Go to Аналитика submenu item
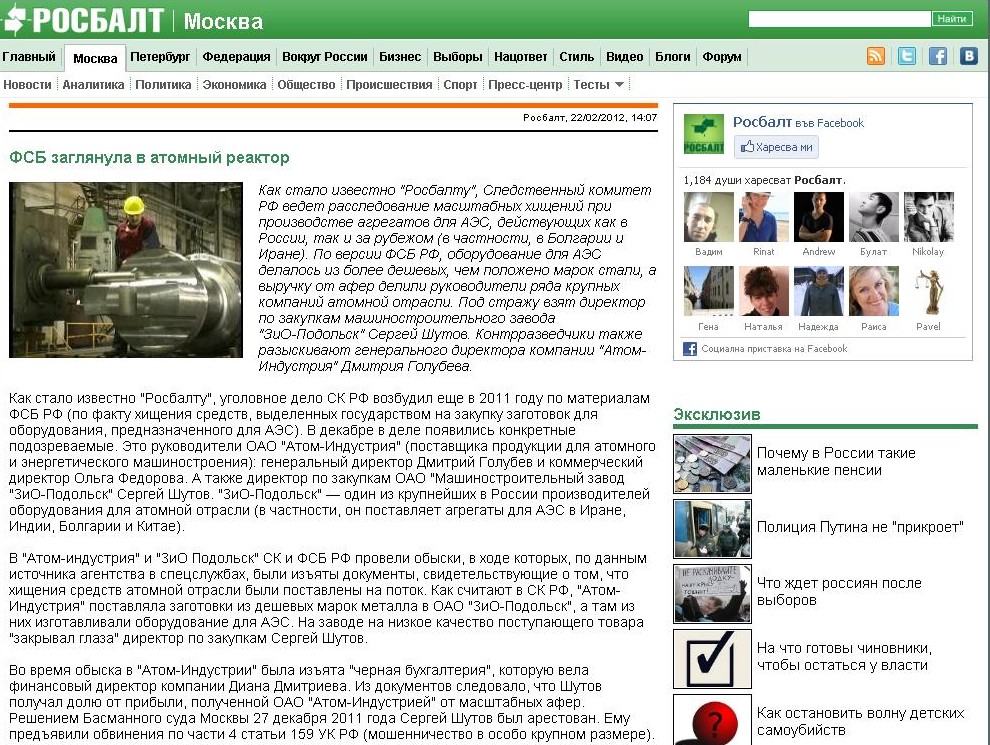The width and height of the screenshot is (990, 745). pos(93,85)
